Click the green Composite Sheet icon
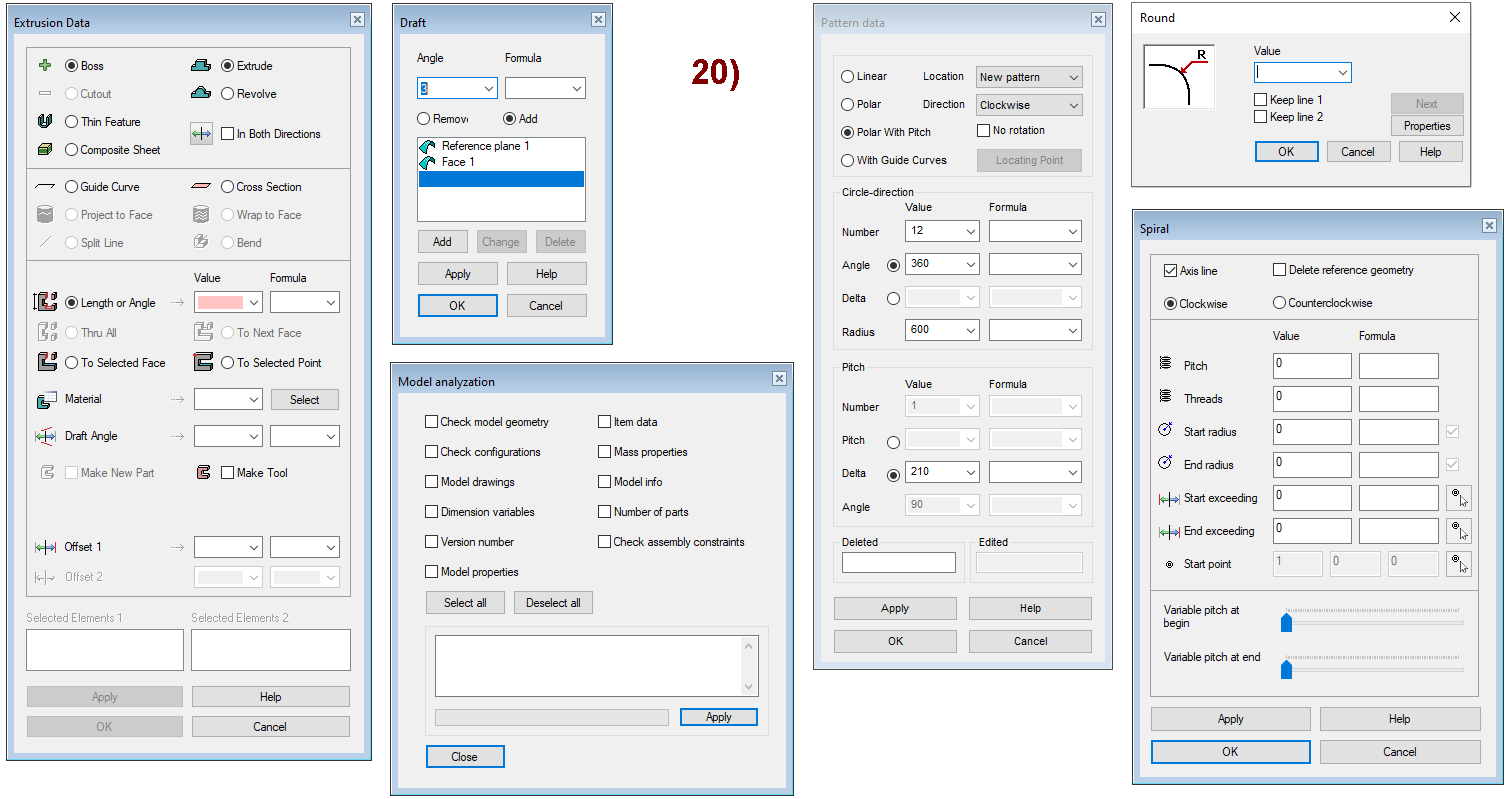 tap(44, 150)
